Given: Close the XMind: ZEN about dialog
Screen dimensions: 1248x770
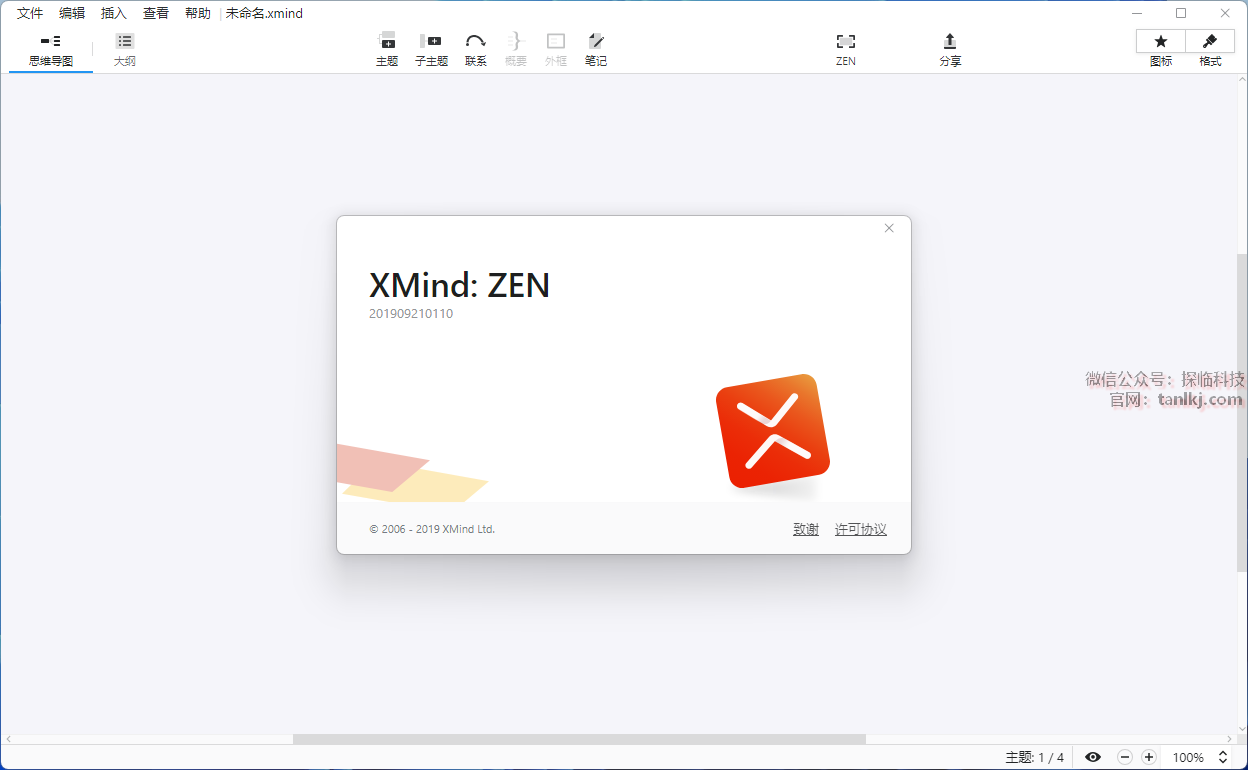Looking at the screenshot, I should point(889,228).
